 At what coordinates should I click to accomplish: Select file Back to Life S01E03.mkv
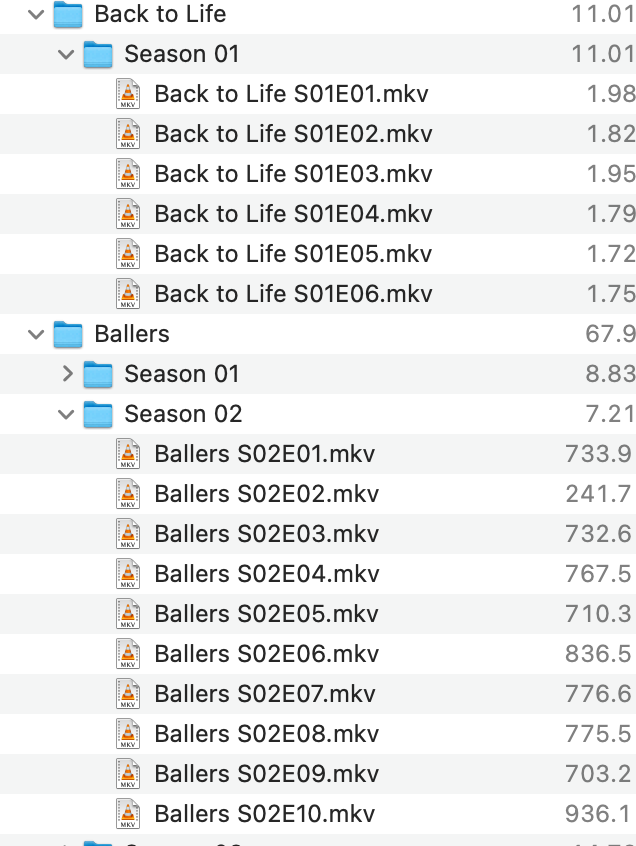tap(293, 174)
